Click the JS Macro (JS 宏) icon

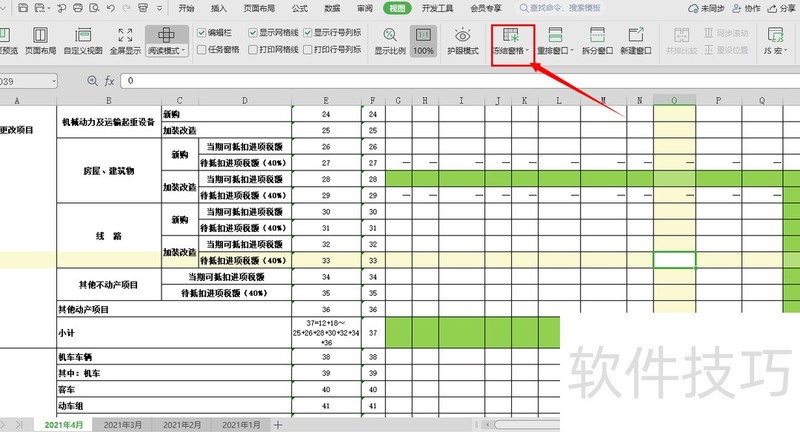click(x=776, y=35)
